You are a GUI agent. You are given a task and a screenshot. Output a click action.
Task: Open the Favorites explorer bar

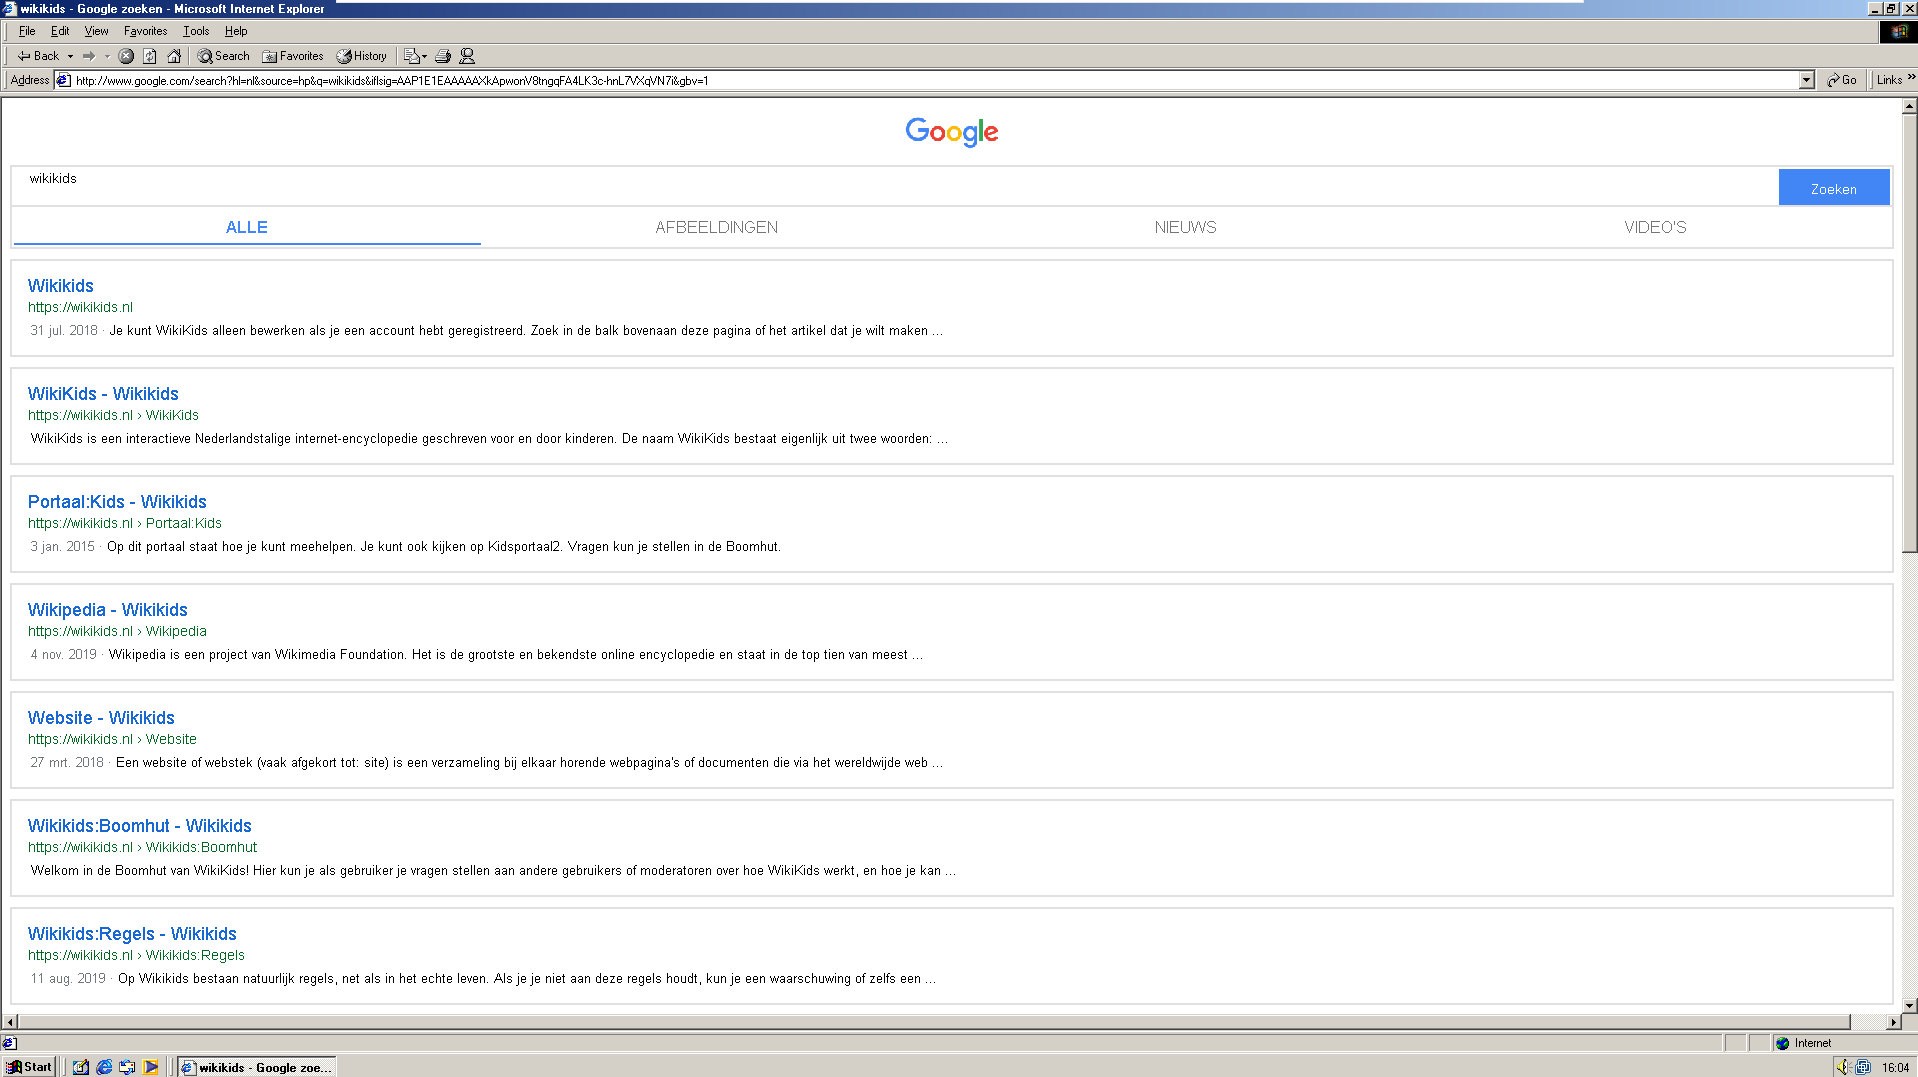tap(292, 56)
